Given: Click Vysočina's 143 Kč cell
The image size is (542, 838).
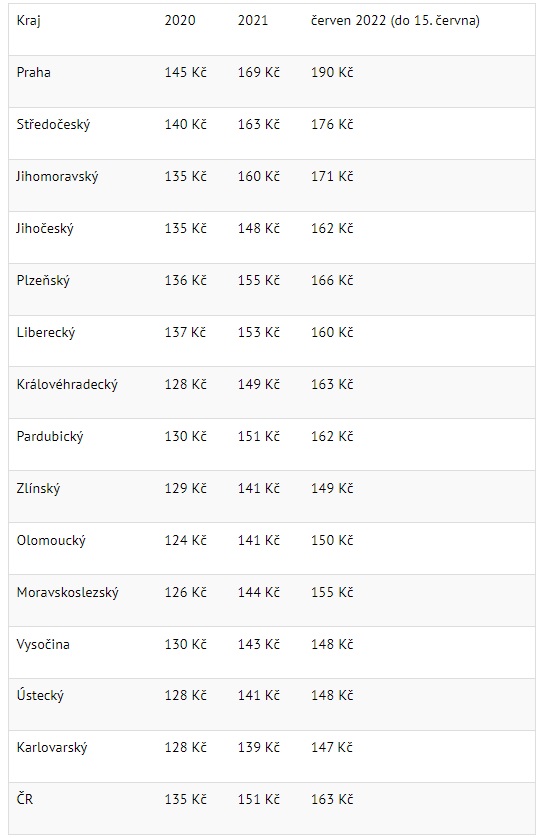Looking at the screenshot, I should click(x=259, y=645).
